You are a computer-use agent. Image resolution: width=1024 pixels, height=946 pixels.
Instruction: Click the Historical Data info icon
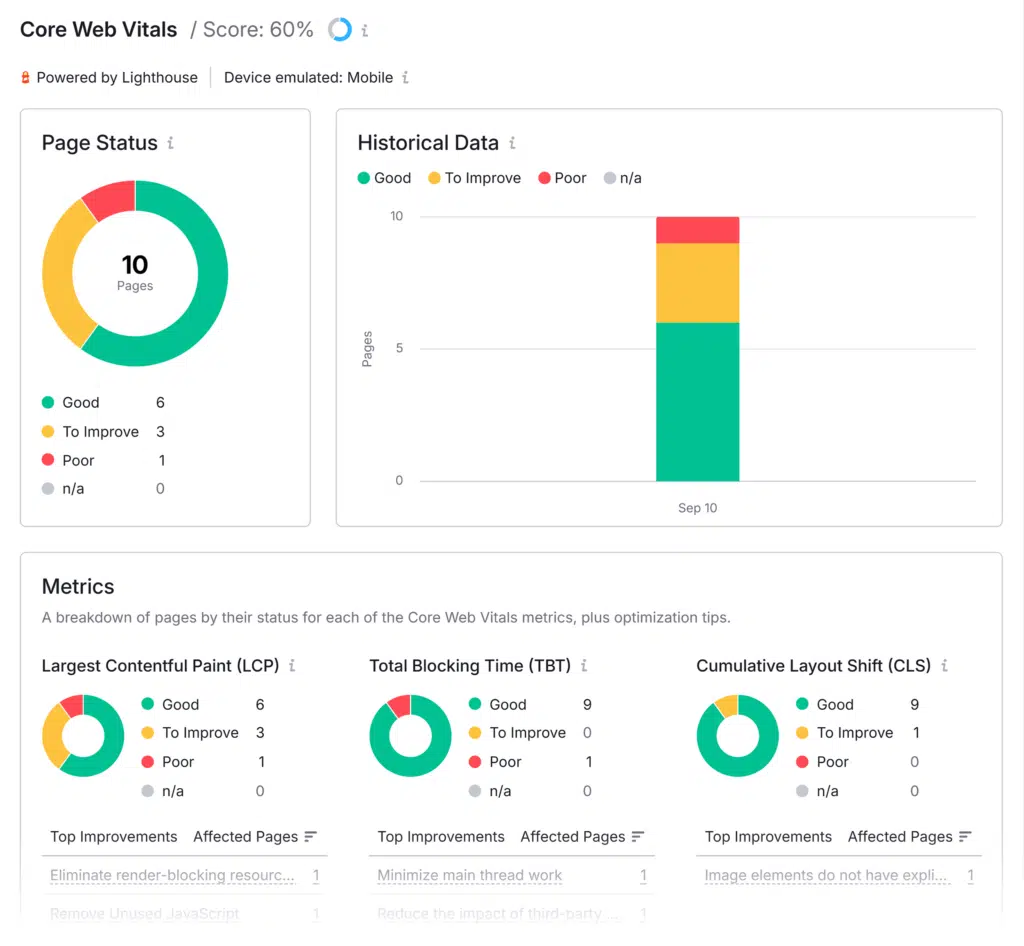[512, 143]
